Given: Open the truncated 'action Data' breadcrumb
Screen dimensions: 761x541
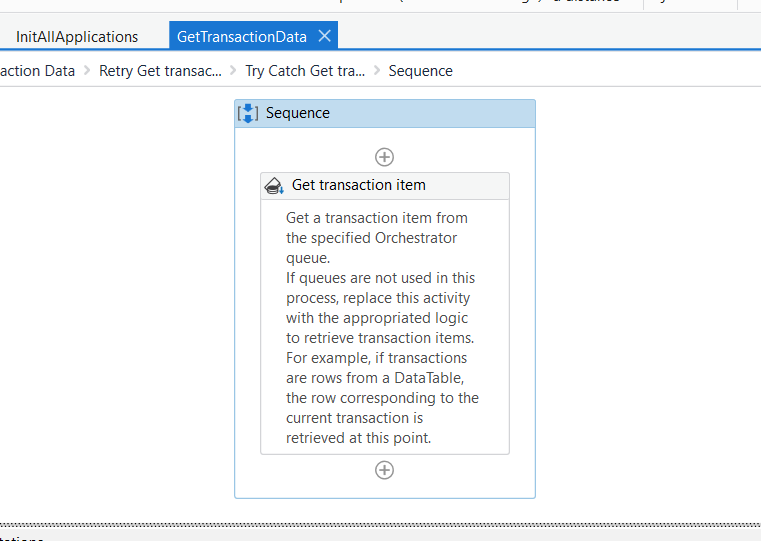Looking at the screenshot, I should (x=37, y=71).
